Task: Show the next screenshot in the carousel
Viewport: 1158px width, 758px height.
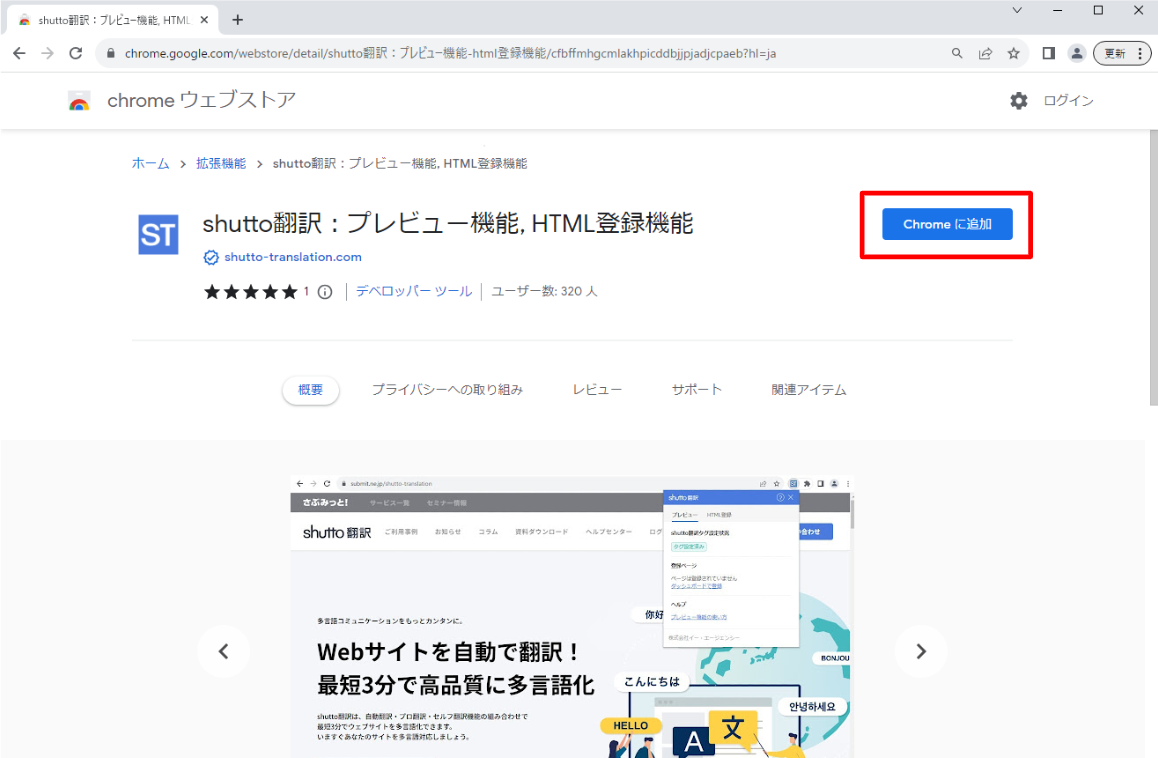Action: (921, 651)
